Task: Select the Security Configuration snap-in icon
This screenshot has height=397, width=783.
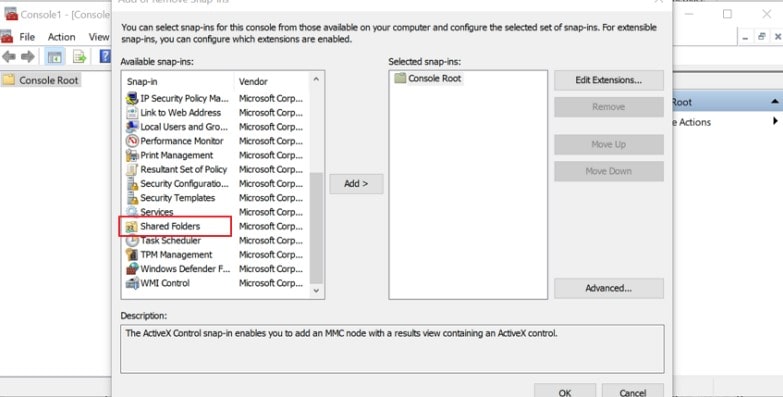Action: 132,184
